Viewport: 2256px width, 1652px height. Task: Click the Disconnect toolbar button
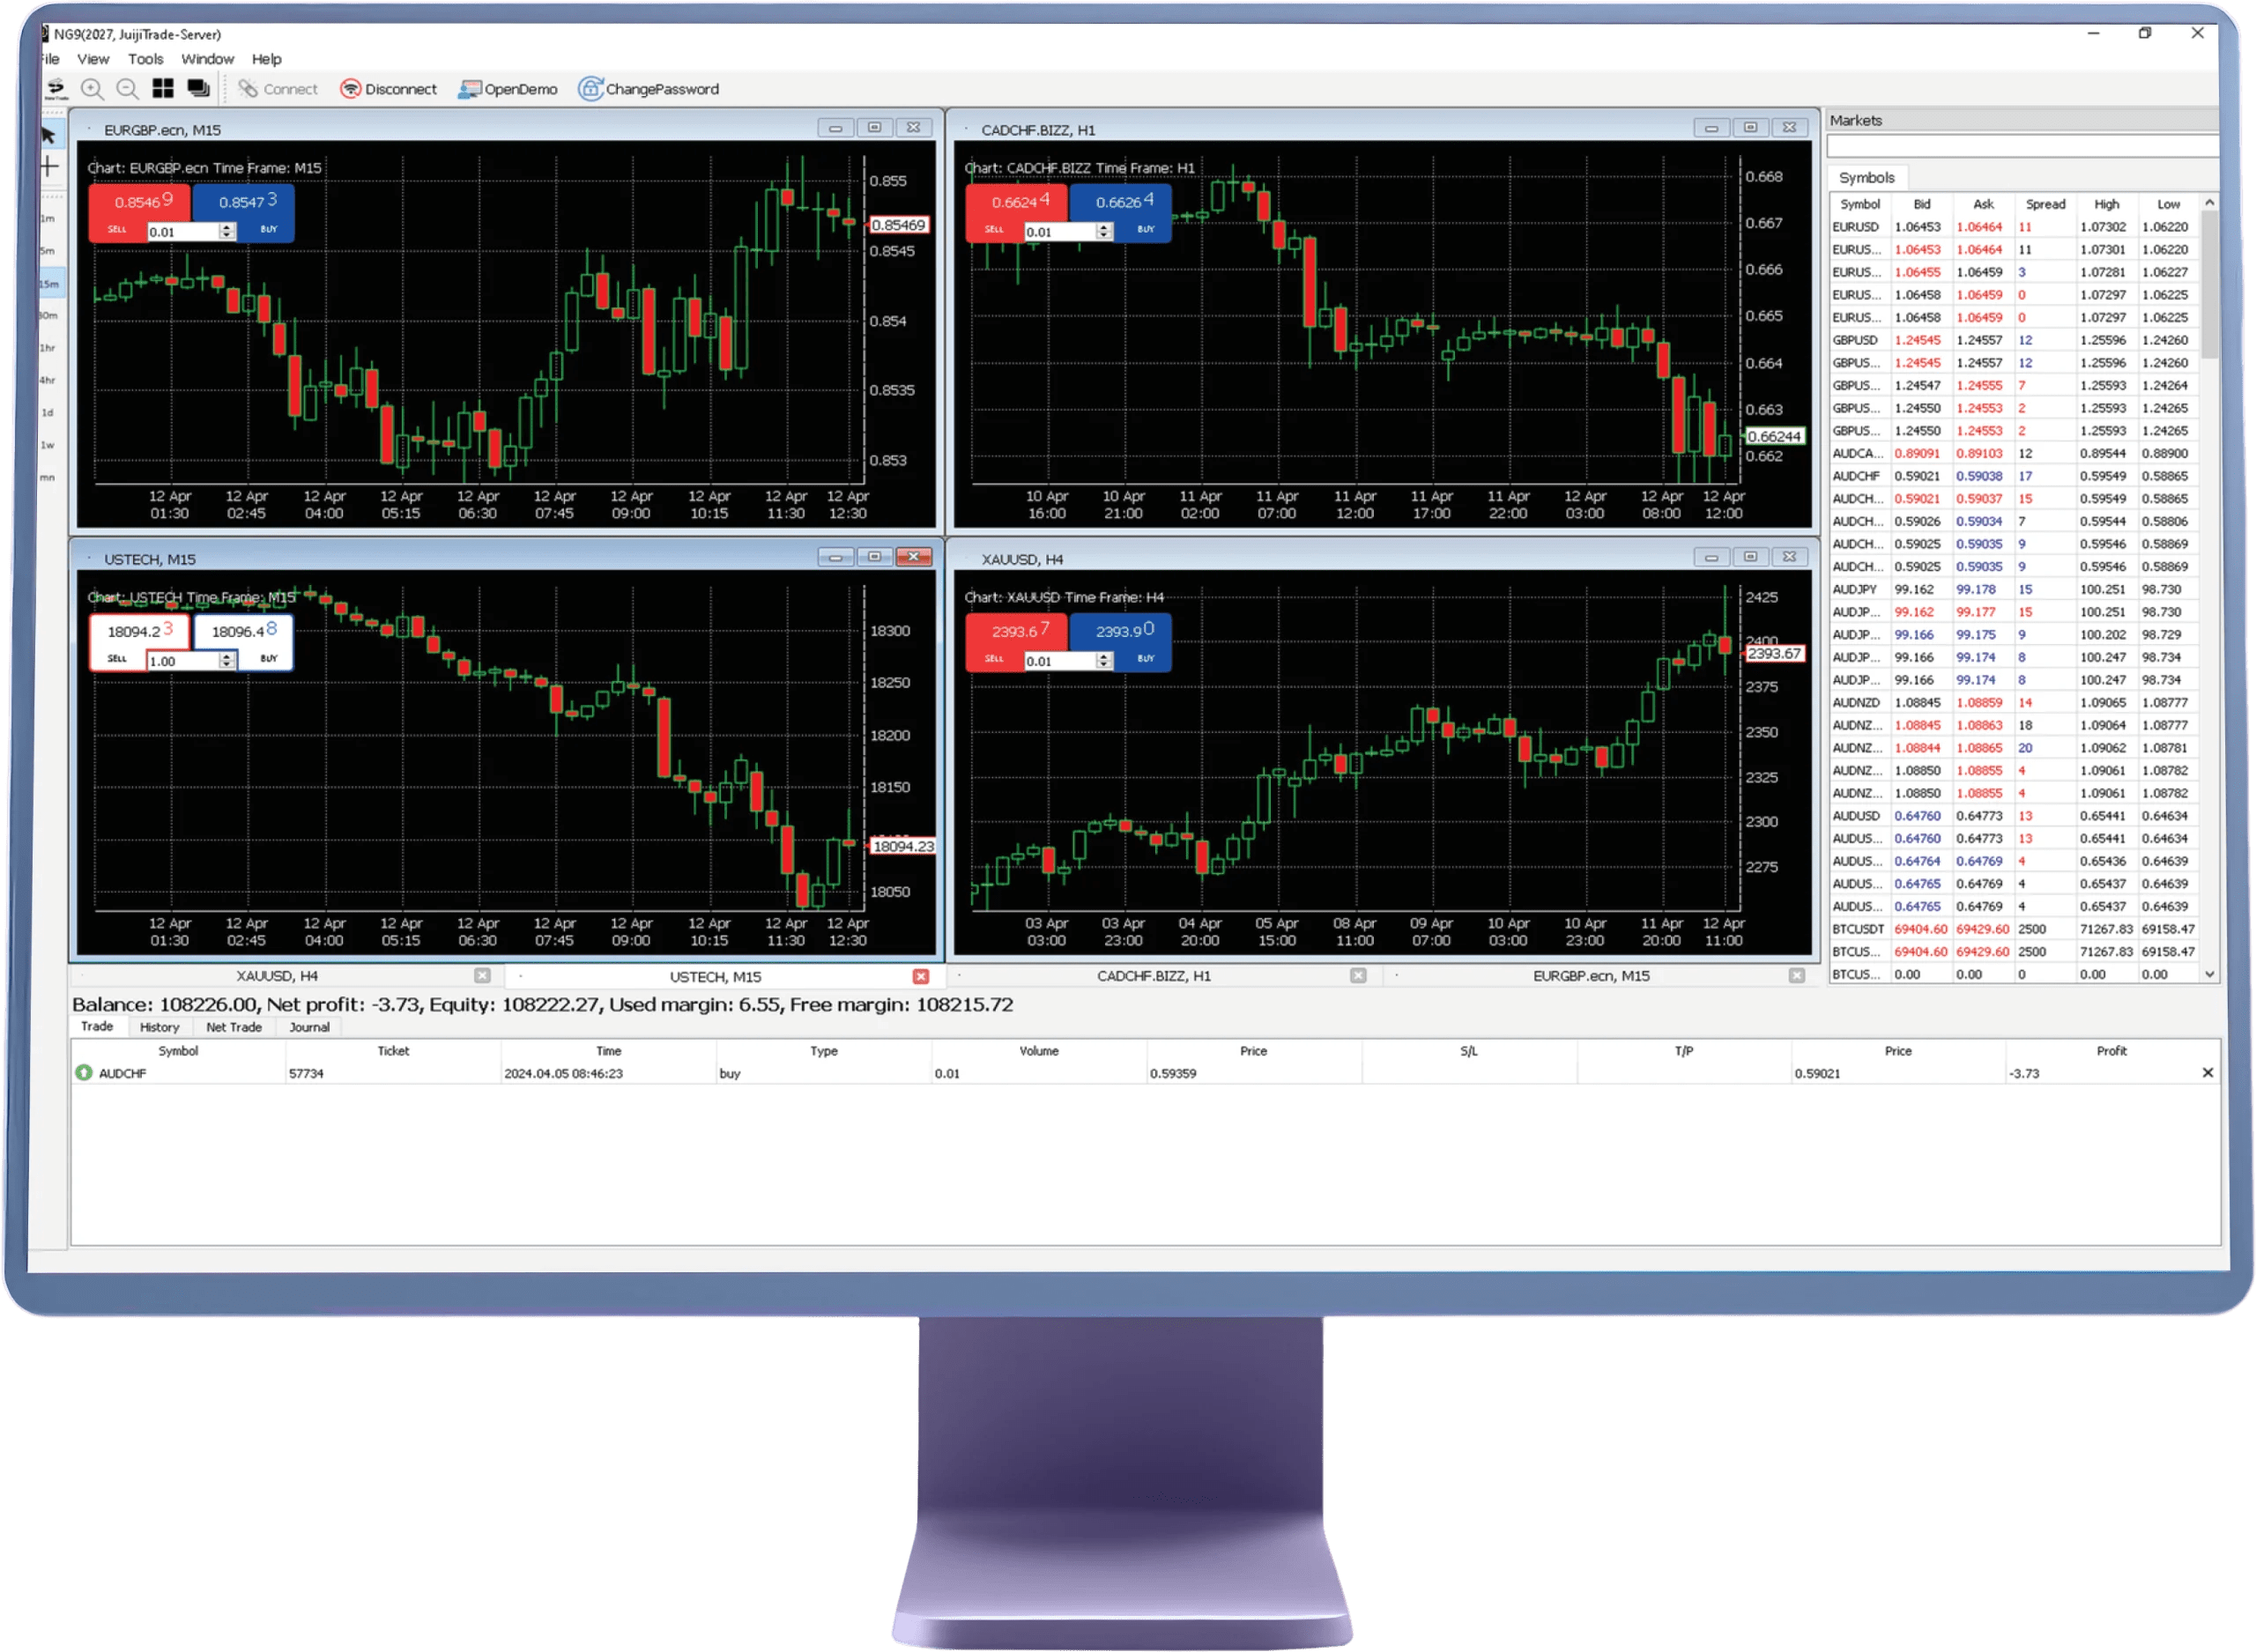[x=389, y=89]
